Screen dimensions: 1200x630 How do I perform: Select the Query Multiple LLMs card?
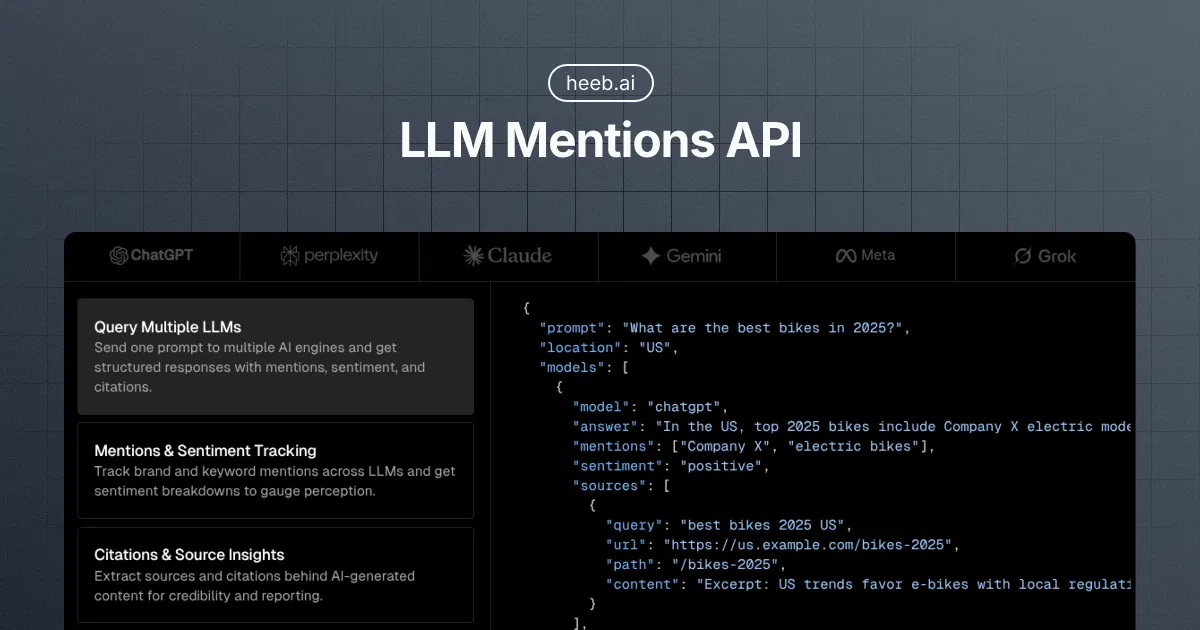click(x=275, y=356)
